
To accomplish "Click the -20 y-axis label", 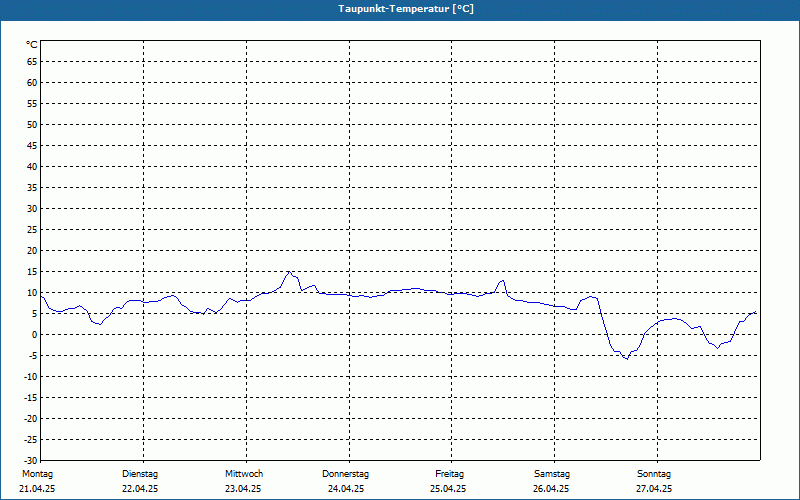I will tap(31, 418).
